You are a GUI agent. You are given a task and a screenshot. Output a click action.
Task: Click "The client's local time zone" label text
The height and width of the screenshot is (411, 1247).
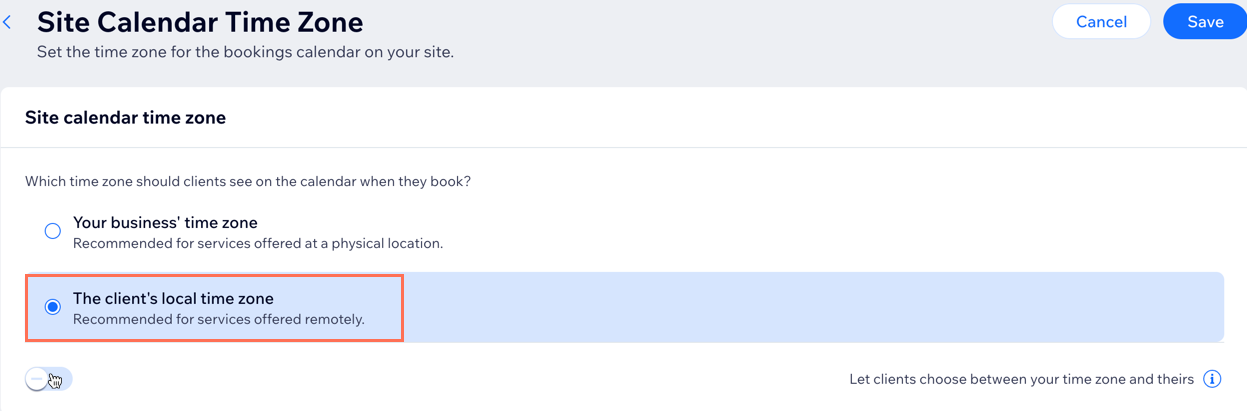[173, 298]
